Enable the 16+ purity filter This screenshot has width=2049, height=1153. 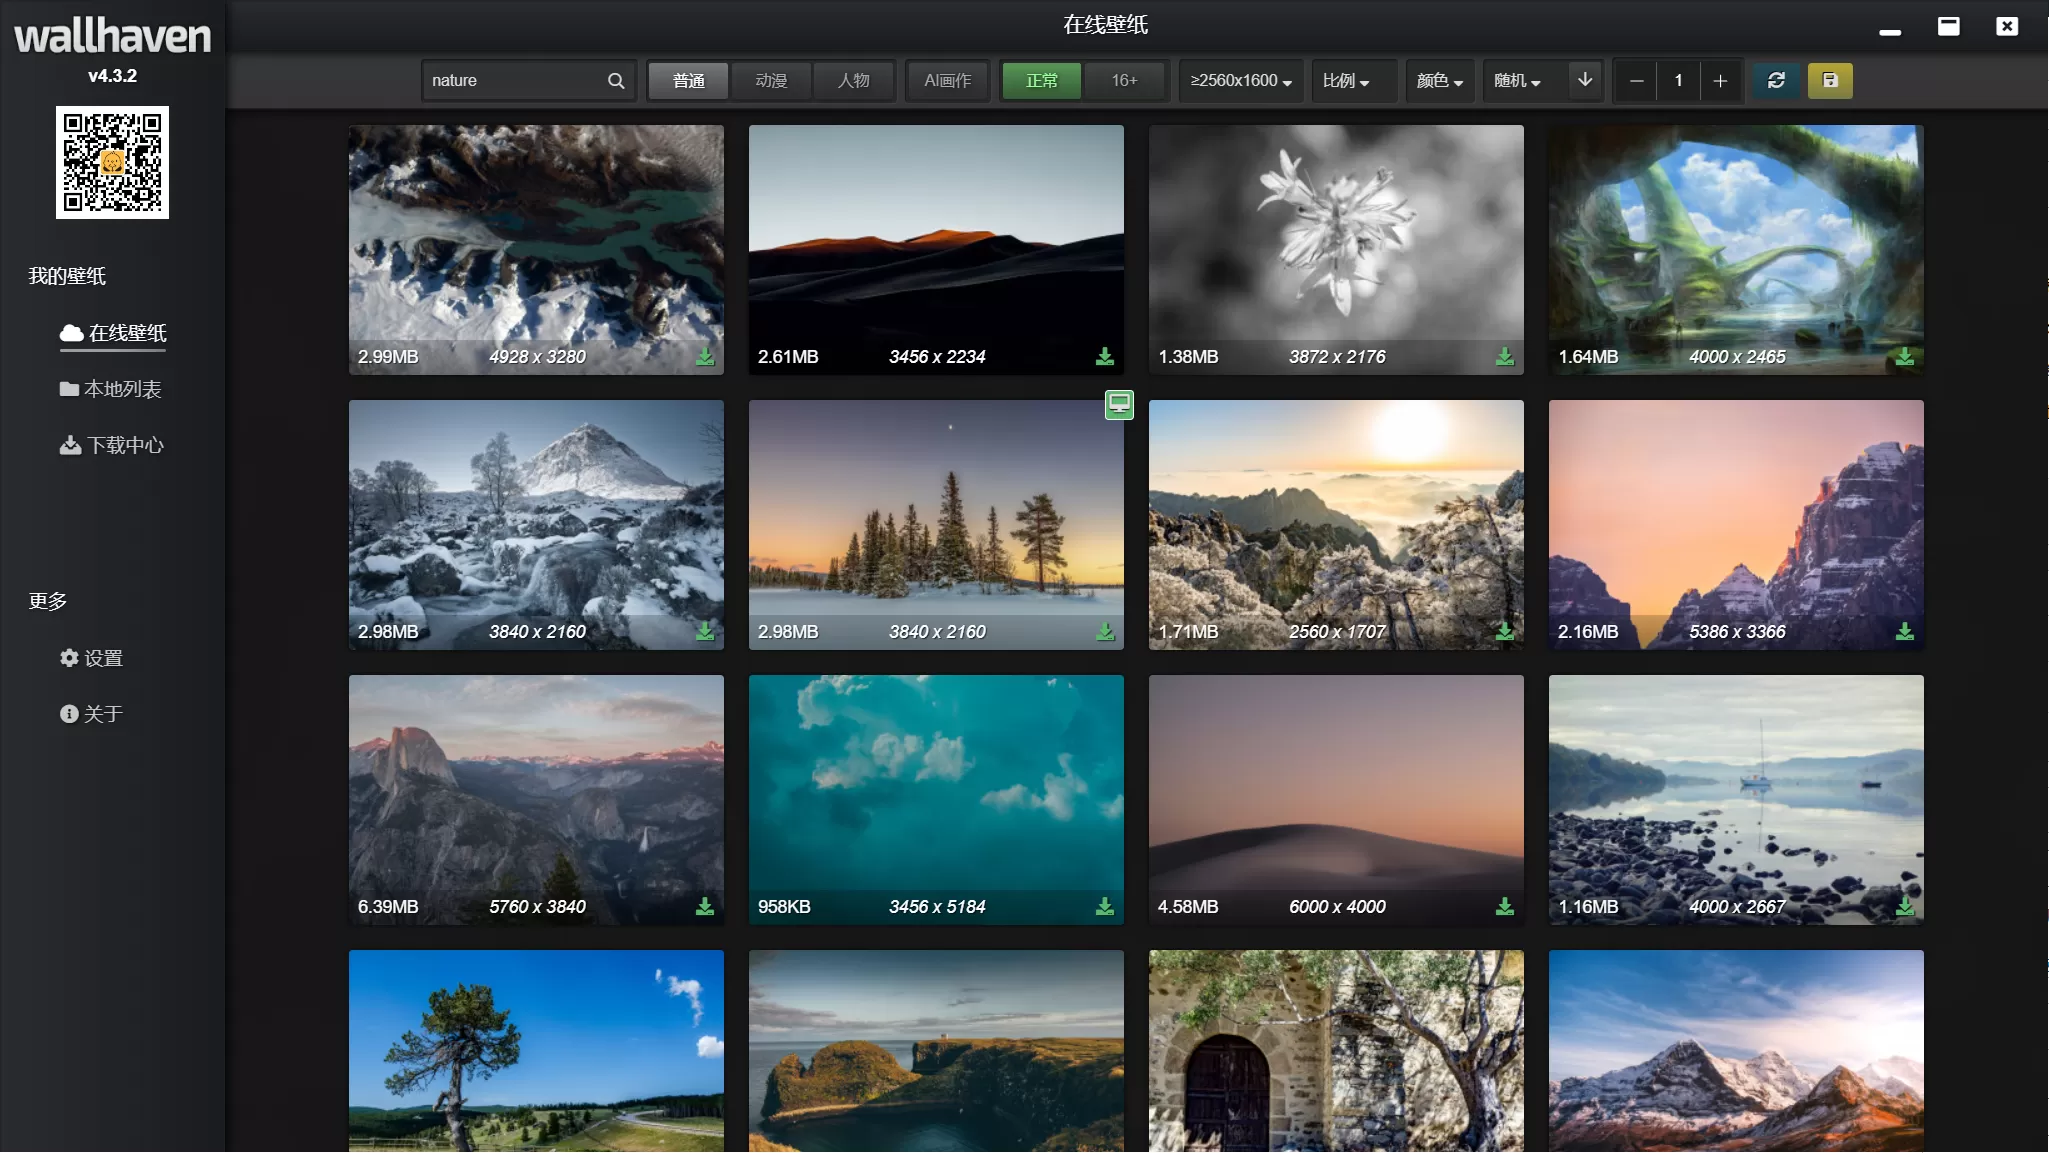(x=1124, y=81)
